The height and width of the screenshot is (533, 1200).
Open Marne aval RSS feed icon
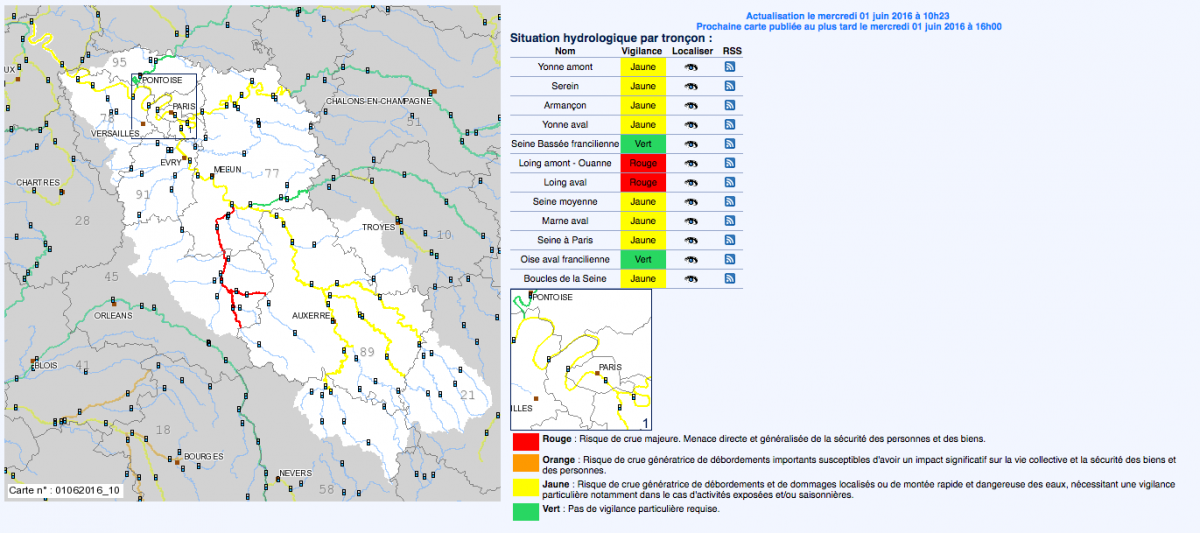731,221
